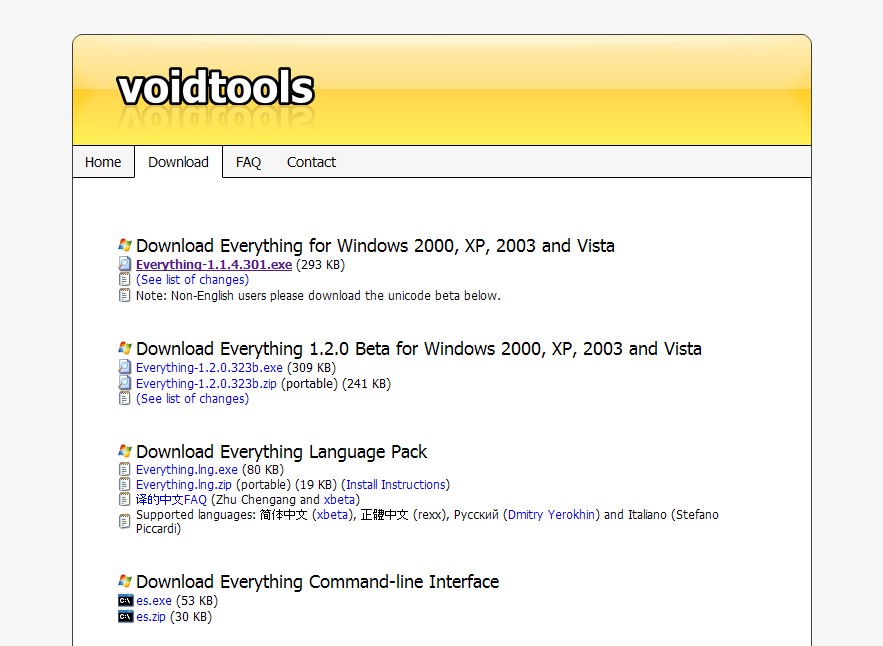Open the Contact tab
This screenshot has height=646, width=883.
[x=311, y=162]
